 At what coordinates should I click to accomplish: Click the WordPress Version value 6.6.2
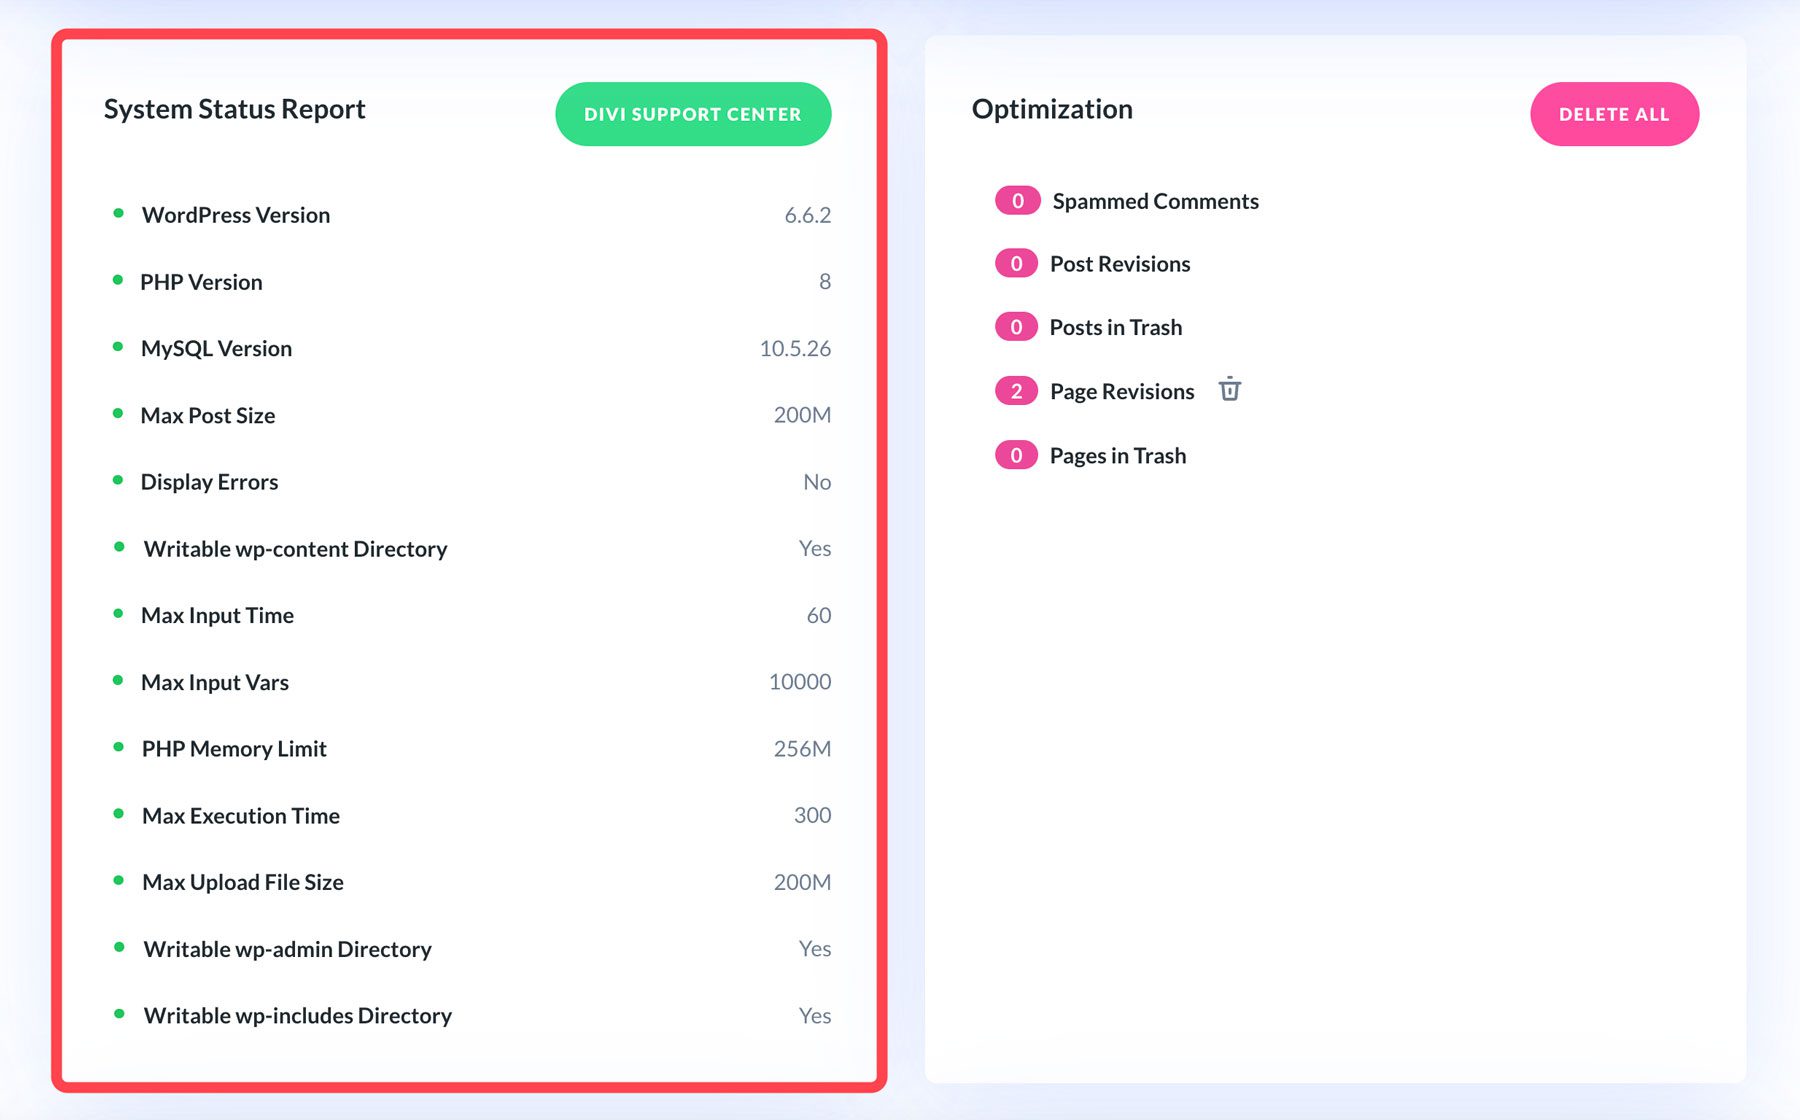click(807, 215)
